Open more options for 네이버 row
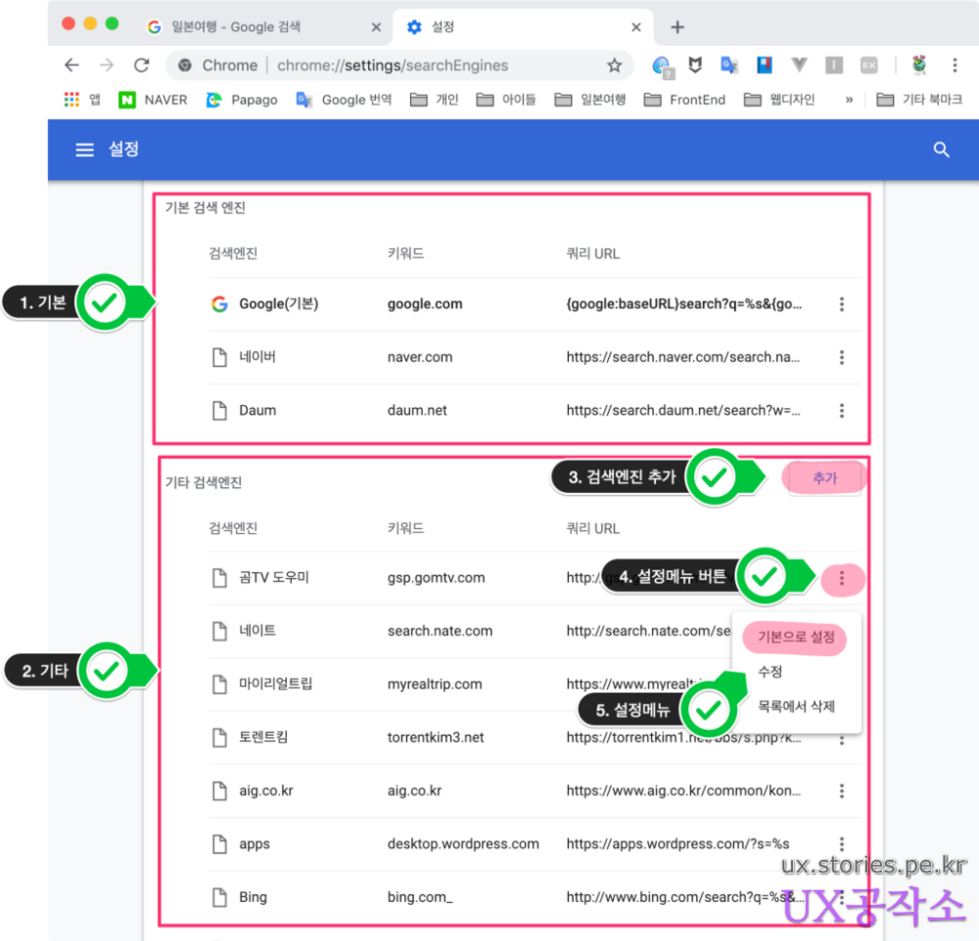Screen dimensions: 979x941 click(842, 357)
